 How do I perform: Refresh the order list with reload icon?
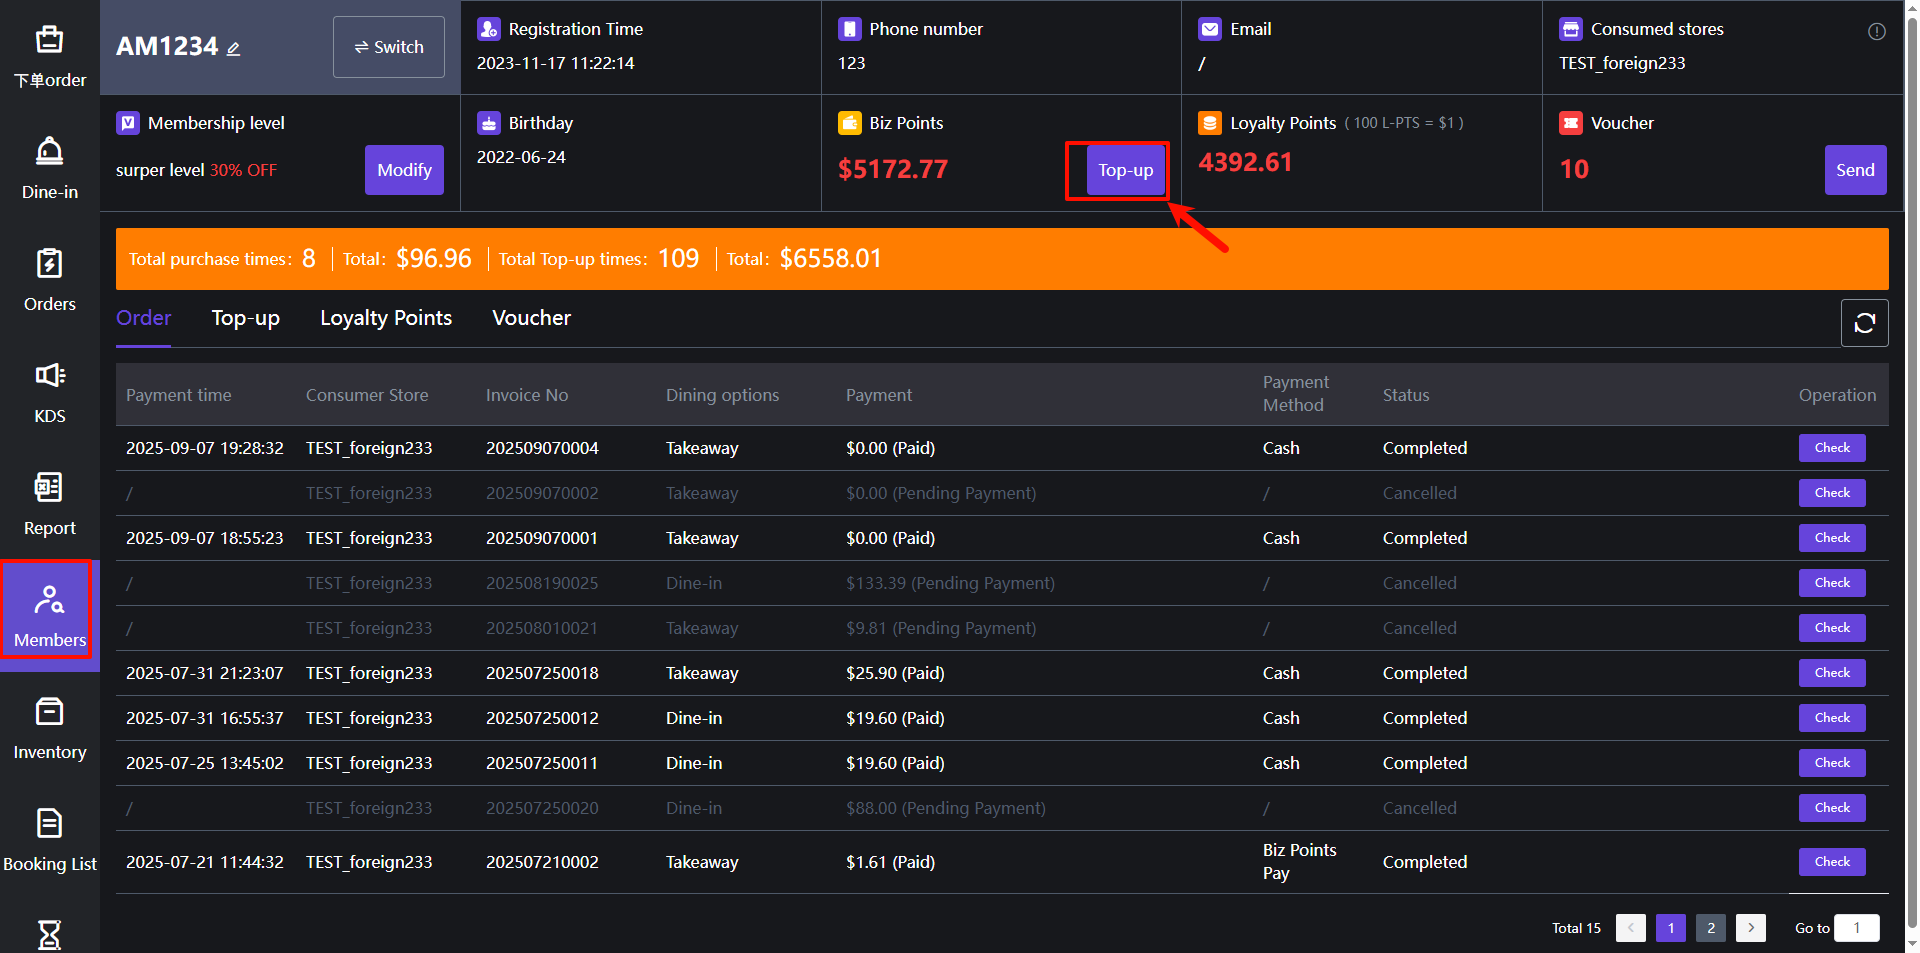click(x=1864, y=323)
